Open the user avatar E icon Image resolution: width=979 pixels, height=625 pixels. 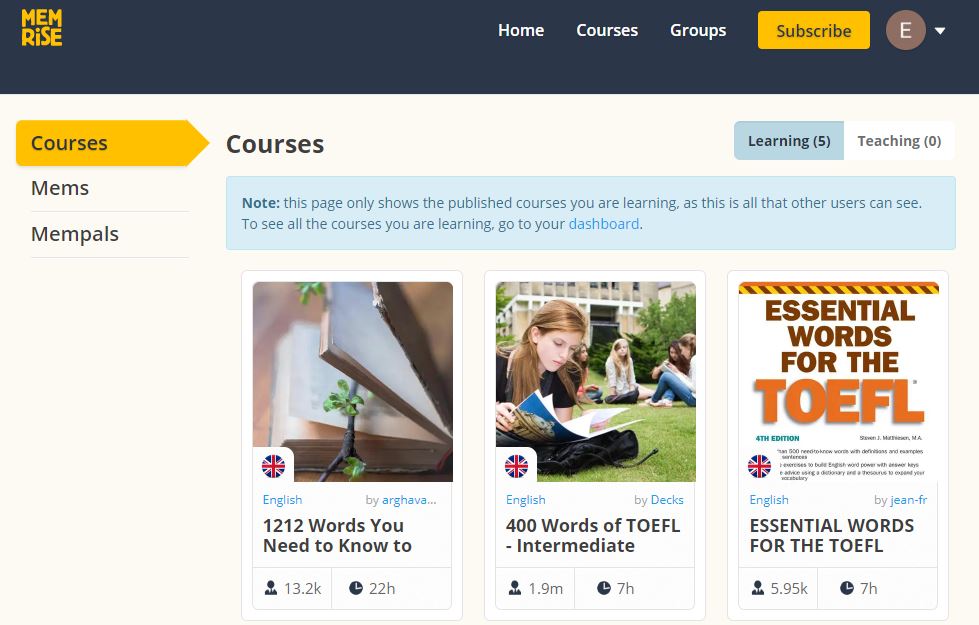[905, 30]
